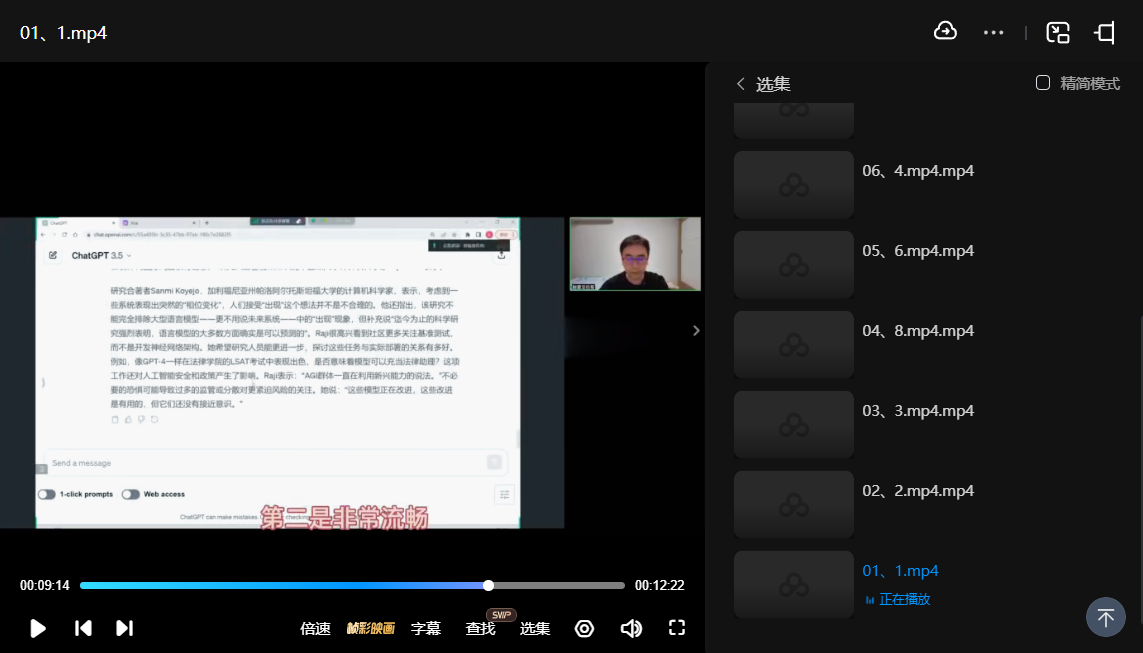Toggle the 选集 episode list in the control bar
The image size is (1143, 653).
(x=535, y=628)
